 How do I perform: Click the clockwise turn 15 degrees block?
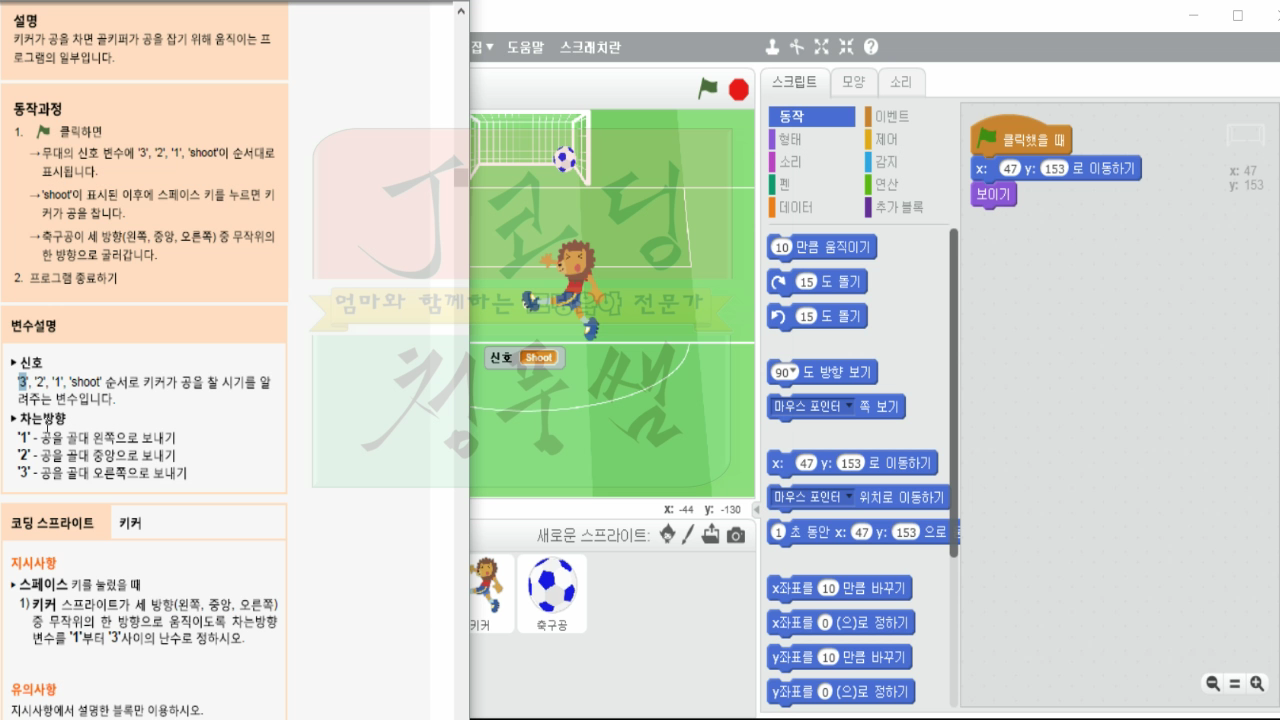pos(816,282)
